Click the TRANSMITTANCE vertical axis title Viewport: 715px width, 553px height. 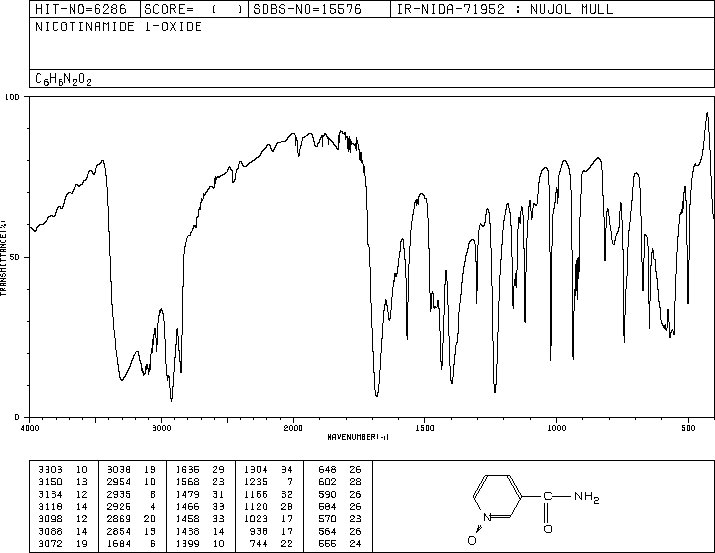click(3, 258)
